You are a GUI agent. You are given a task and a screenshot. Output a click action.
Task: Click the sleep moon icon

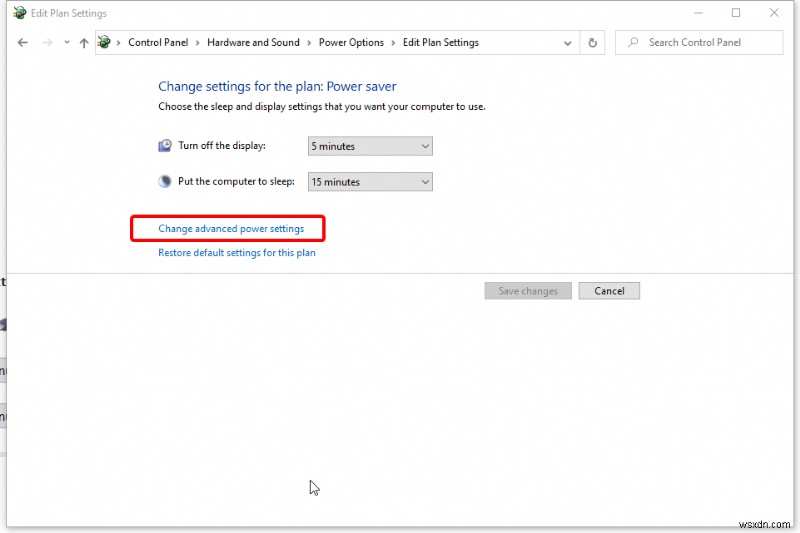tap(165, 181)
